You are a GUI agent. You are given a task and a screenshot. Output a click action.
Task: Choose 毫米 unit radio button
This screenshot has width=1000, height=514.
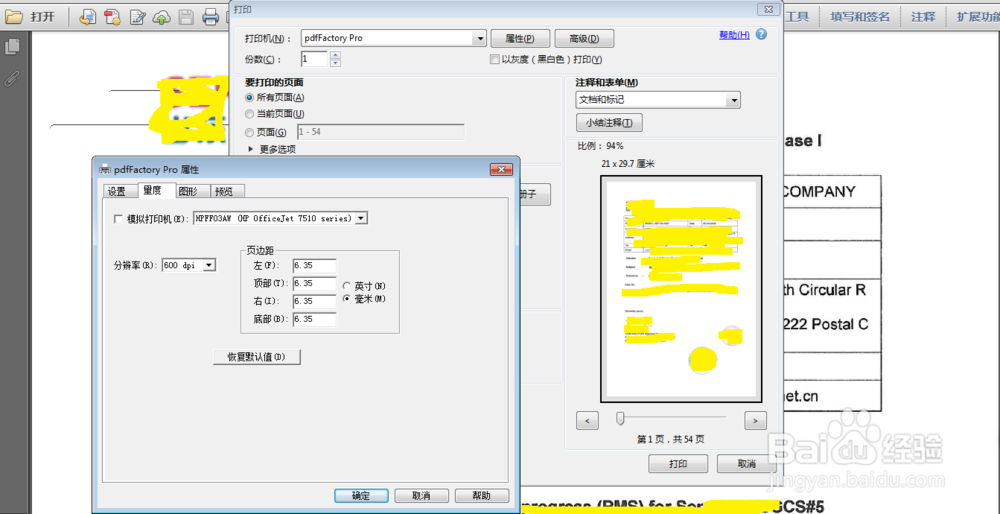point(348,298)
